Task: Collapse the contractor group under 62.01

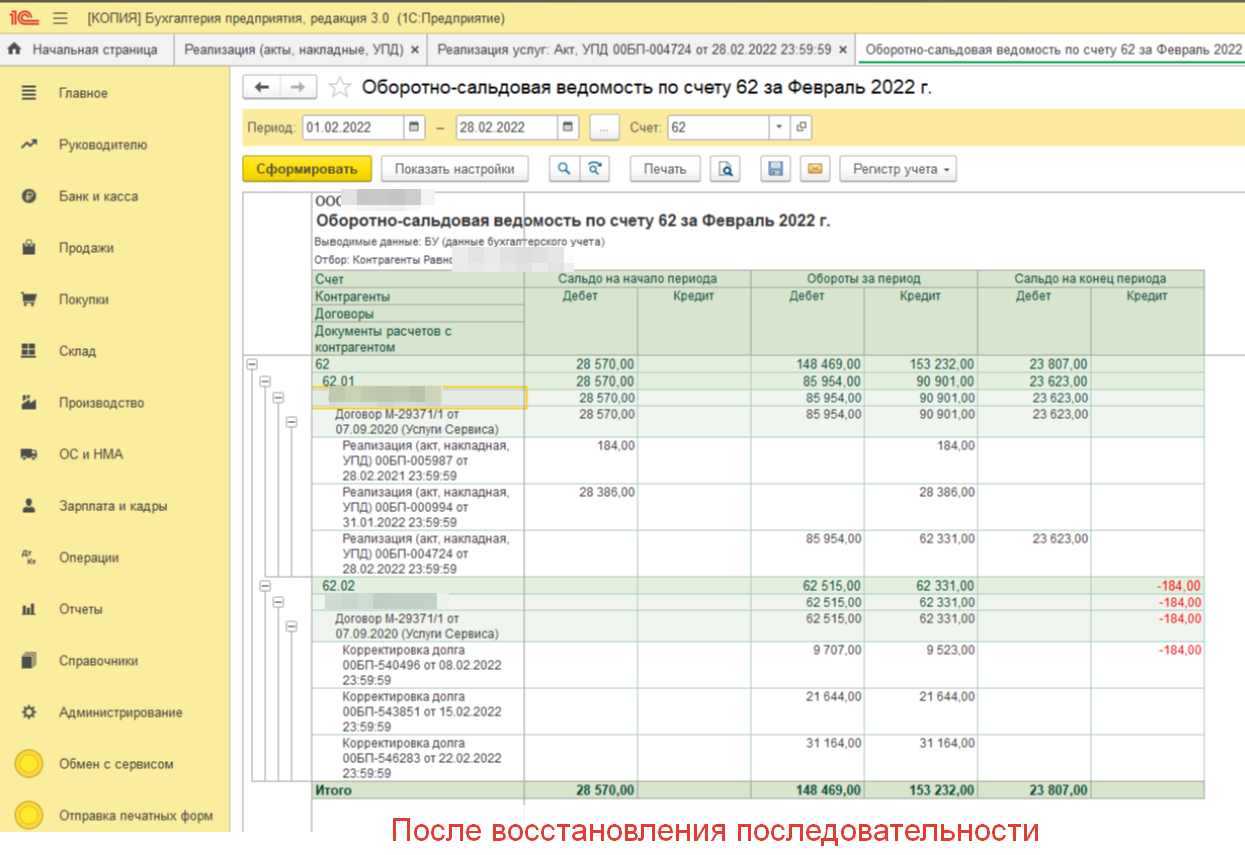Action: (x=278, y=398)
